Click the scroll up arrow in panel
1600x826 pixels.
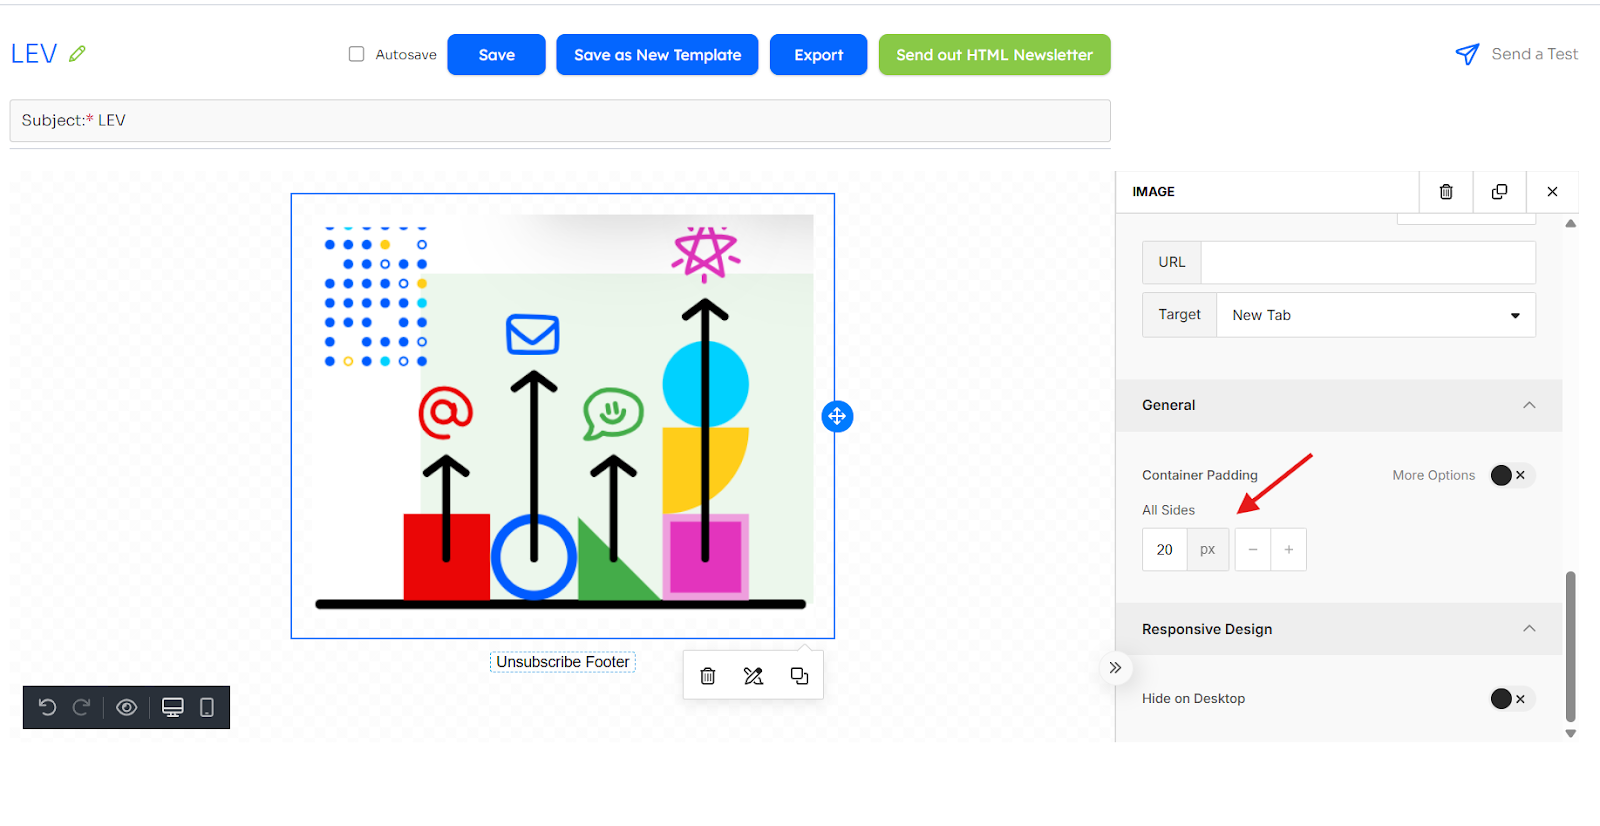pos(1570,223)
